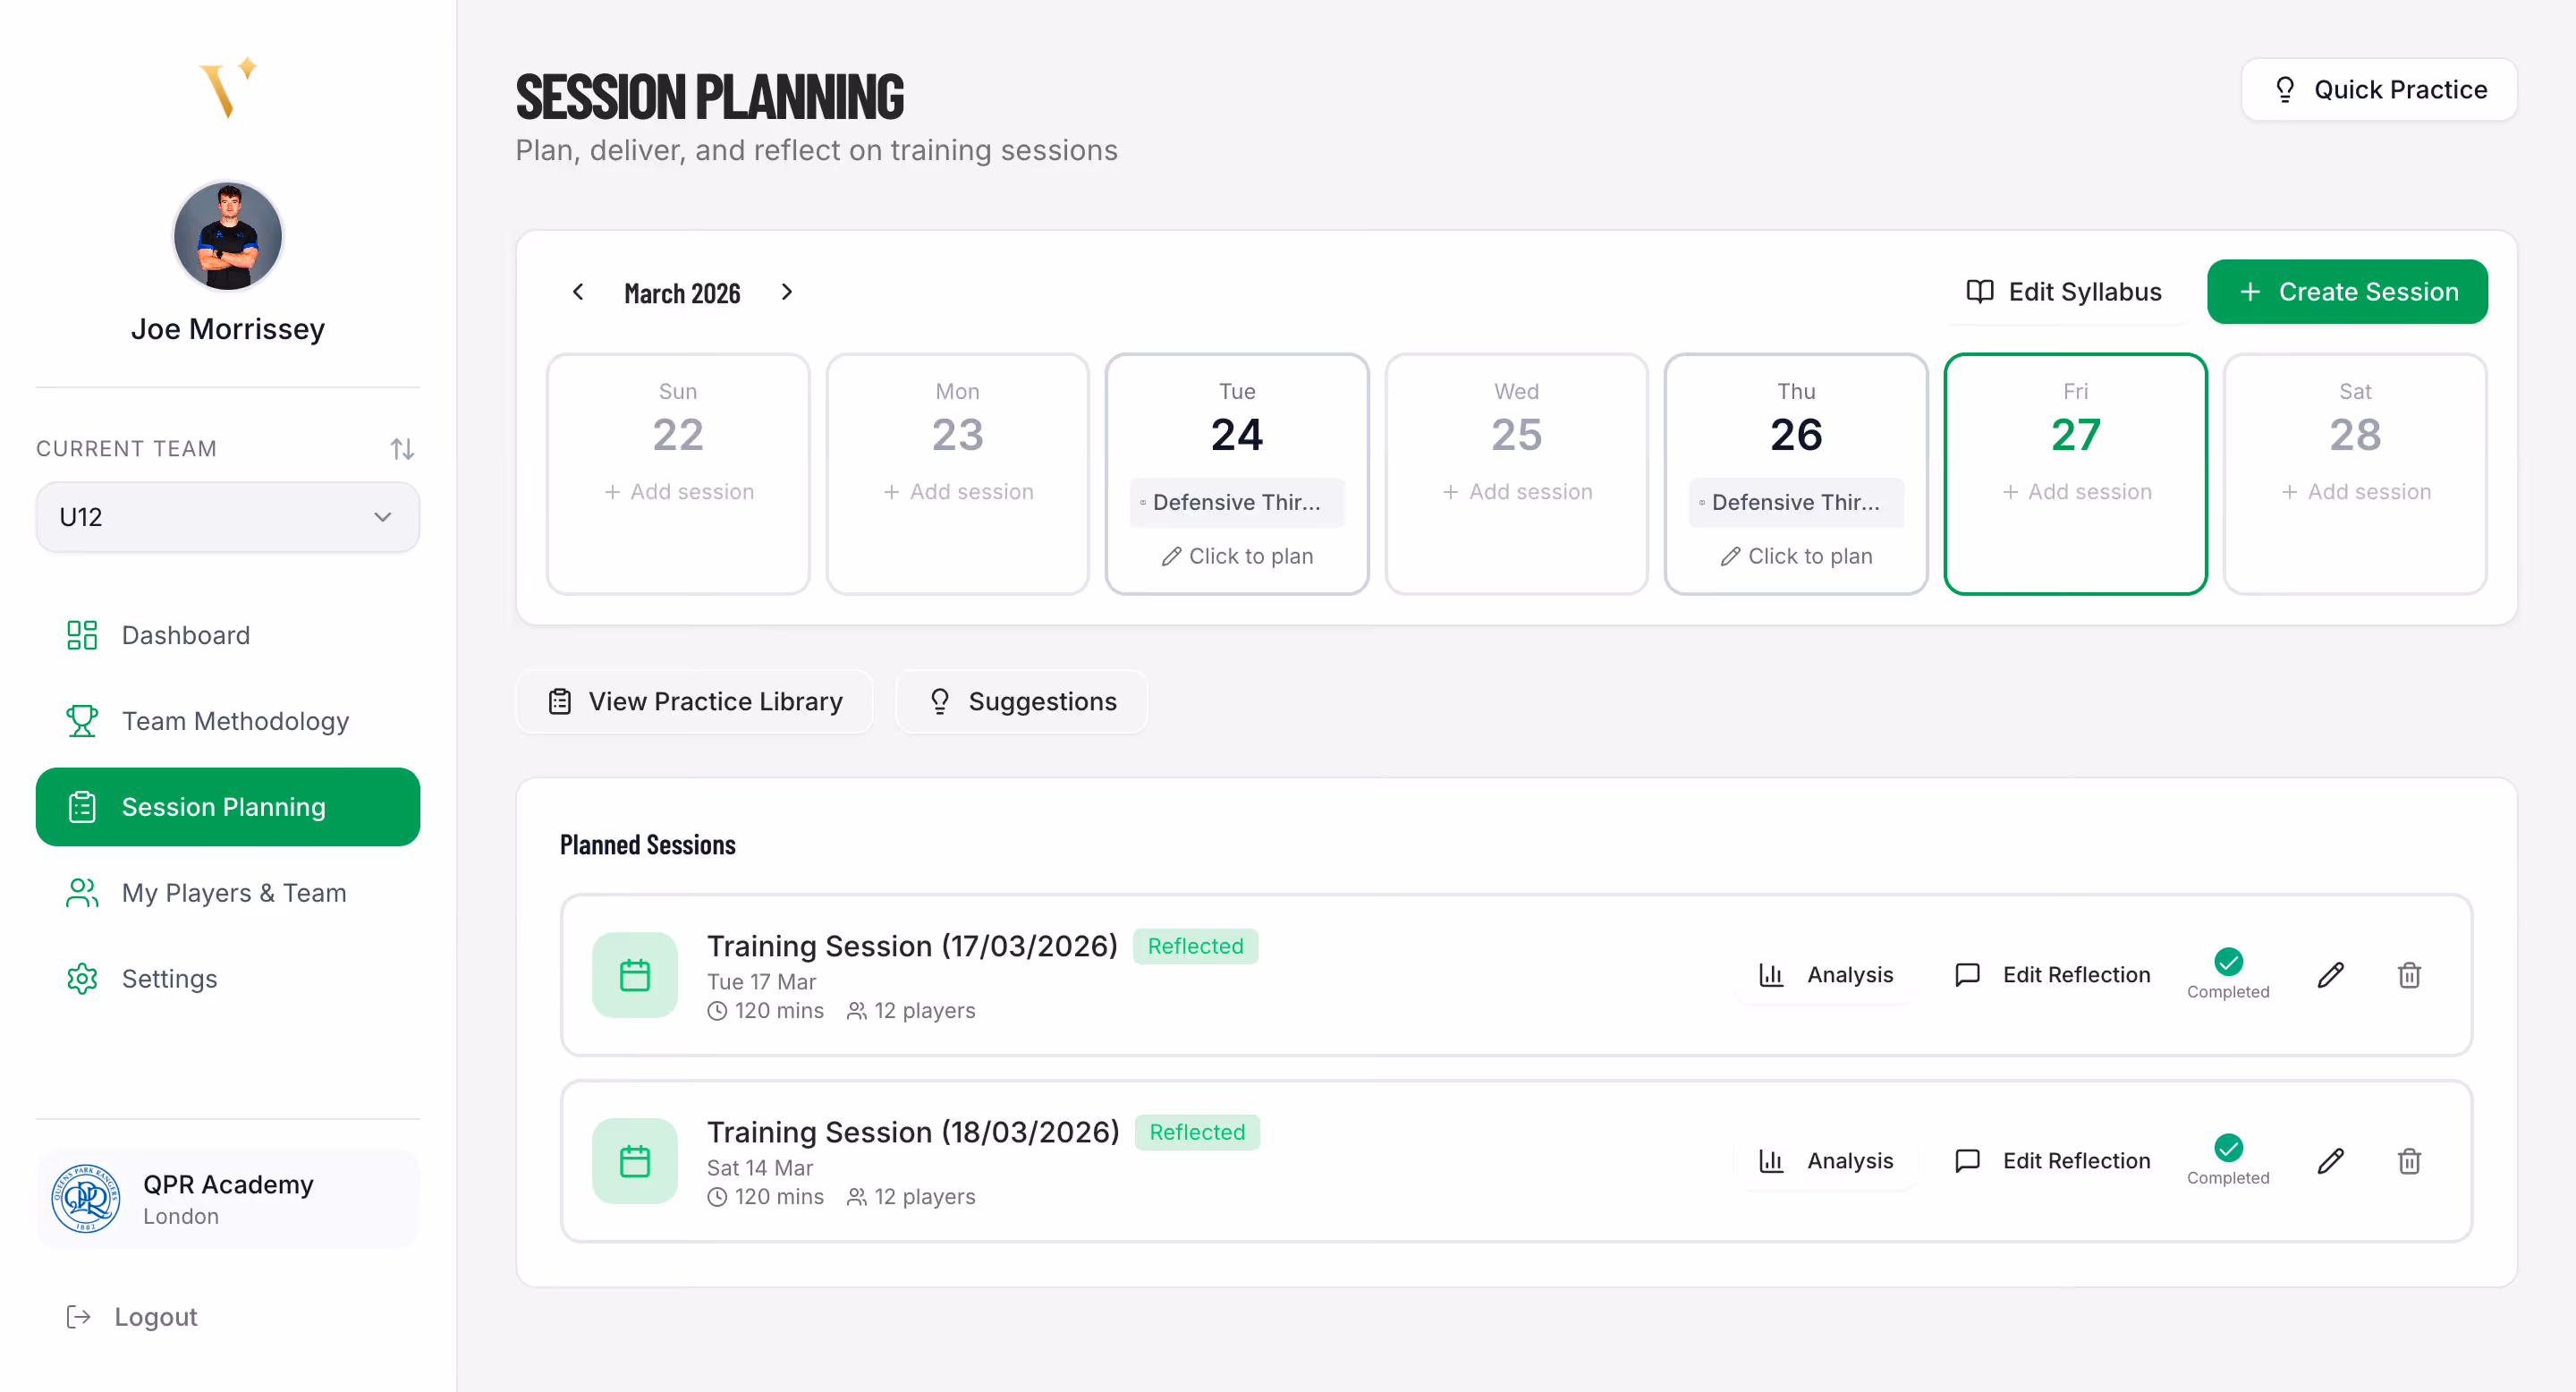Click Defensive Third session on Tuesday 24
This screenshot has height=1392, width=2576.
[x=1236, y=502]
